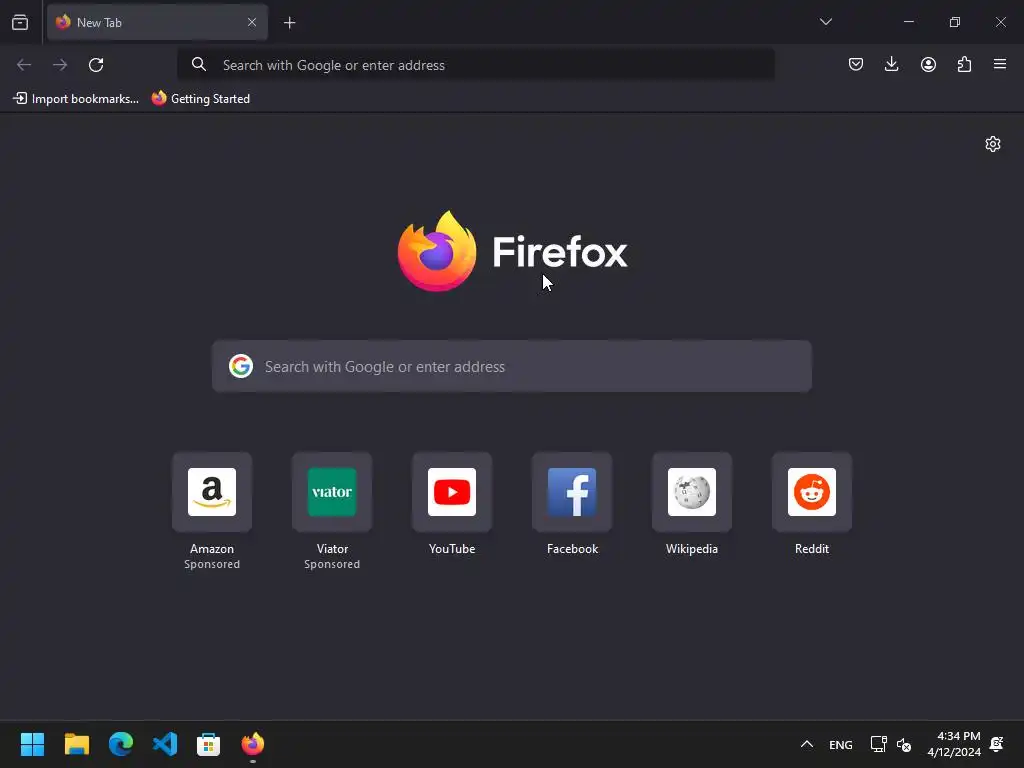This screenshot has width=1024, height=768.
Task: Close the New Tab tab
Action: tap(251, 22)
